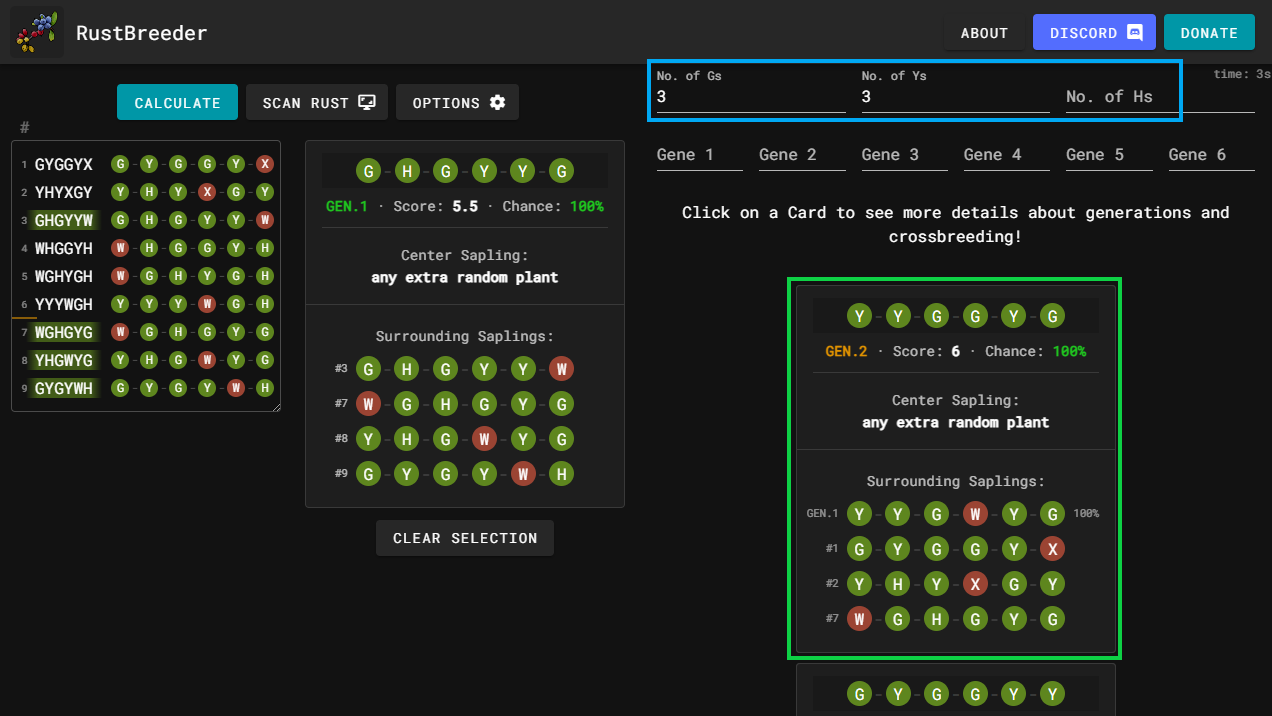The width and height of the screenshot is (1272, 716).
Task: Click sapling #2 YHYXGY in GEN.2 card
Action: click(955, 584)
